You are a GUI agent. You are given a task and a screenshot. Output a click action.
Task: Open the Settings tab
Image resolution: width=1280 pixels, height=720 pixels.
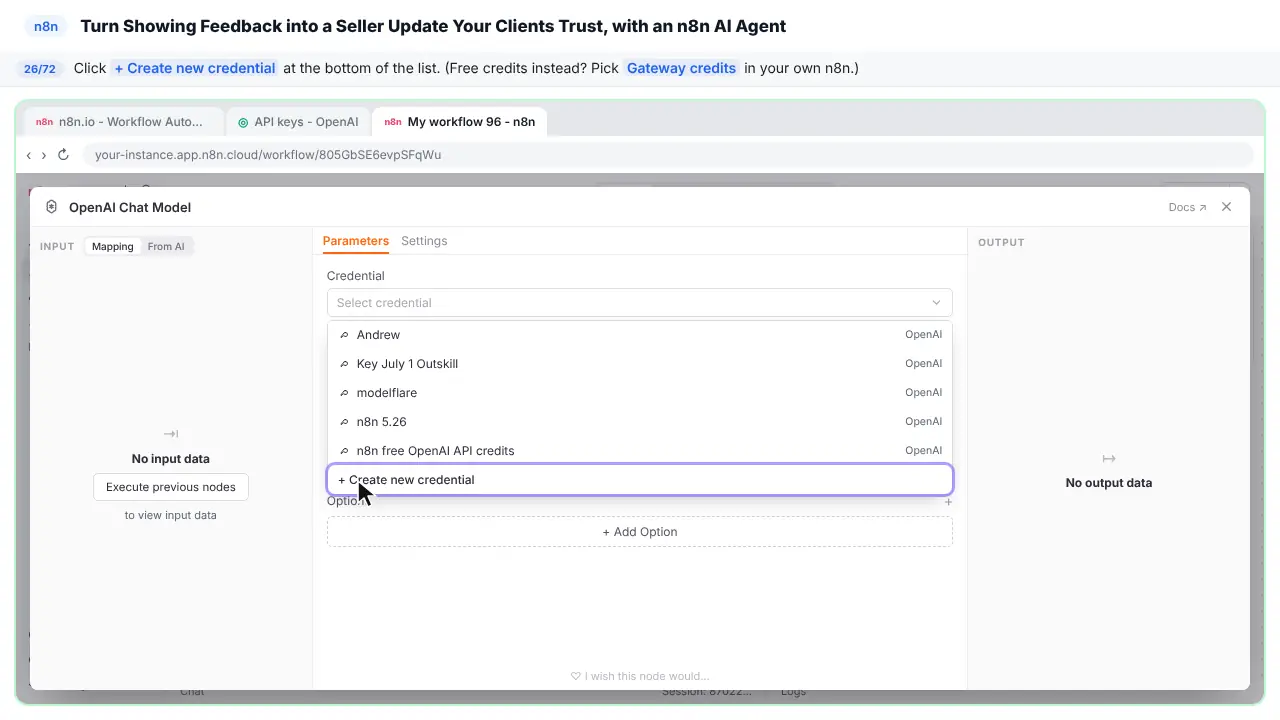point(424,241)
